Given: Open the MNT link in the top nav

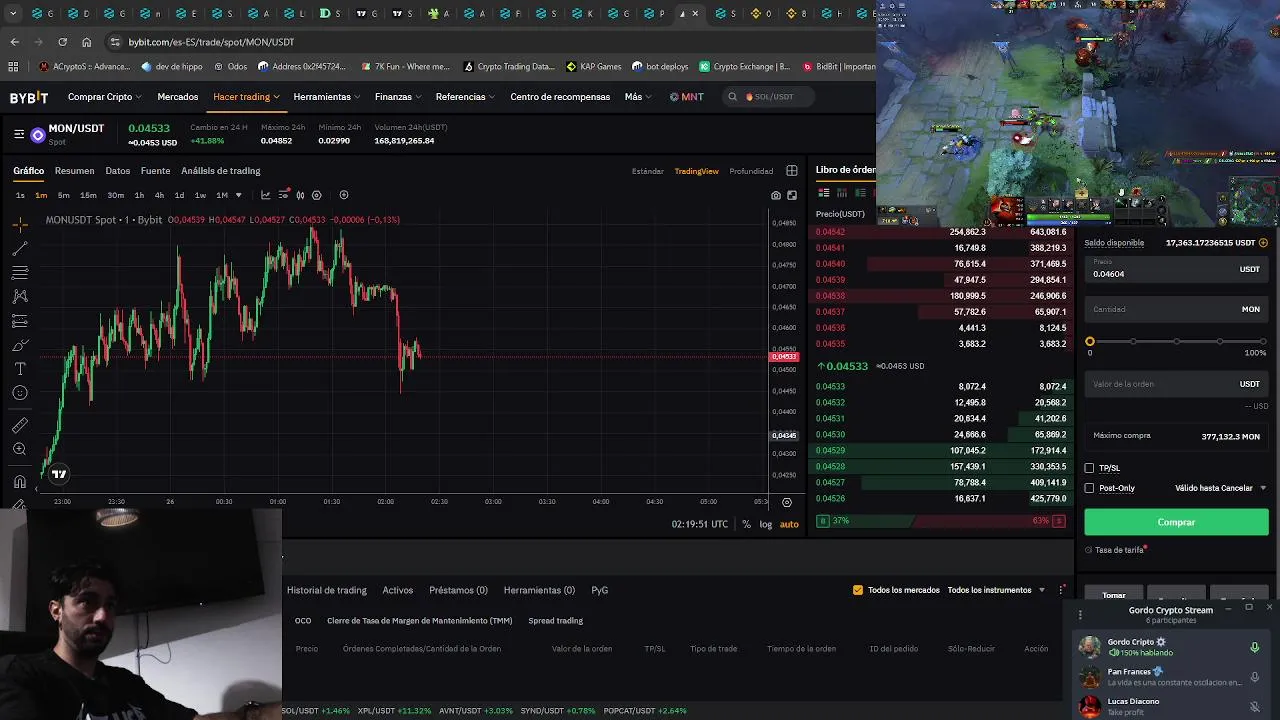Looking at the screenshot, I should [687, 97].
